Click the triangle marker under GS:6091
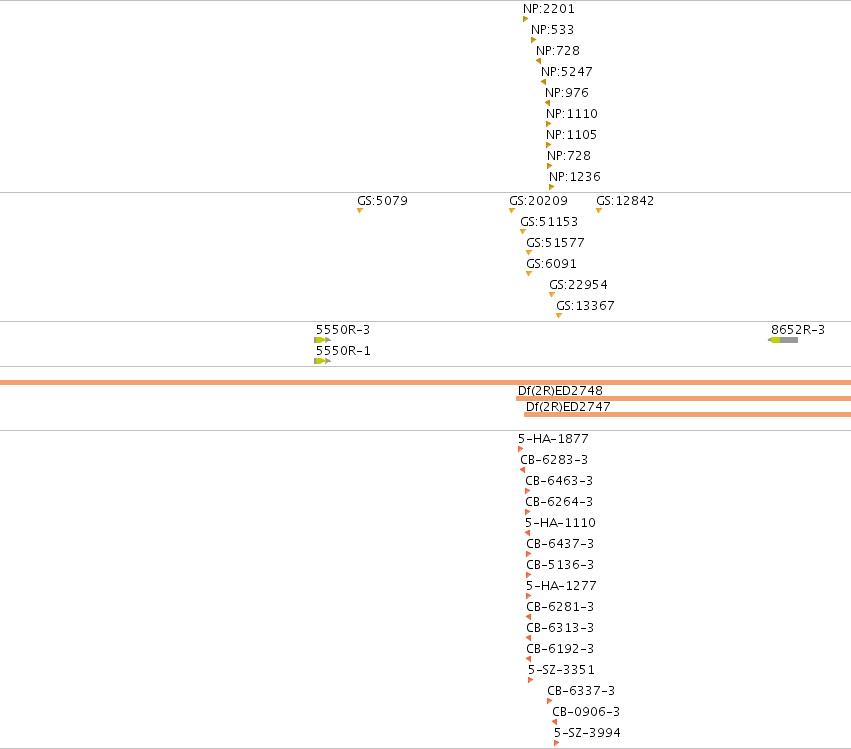The image size is (851, 749). 529,274
